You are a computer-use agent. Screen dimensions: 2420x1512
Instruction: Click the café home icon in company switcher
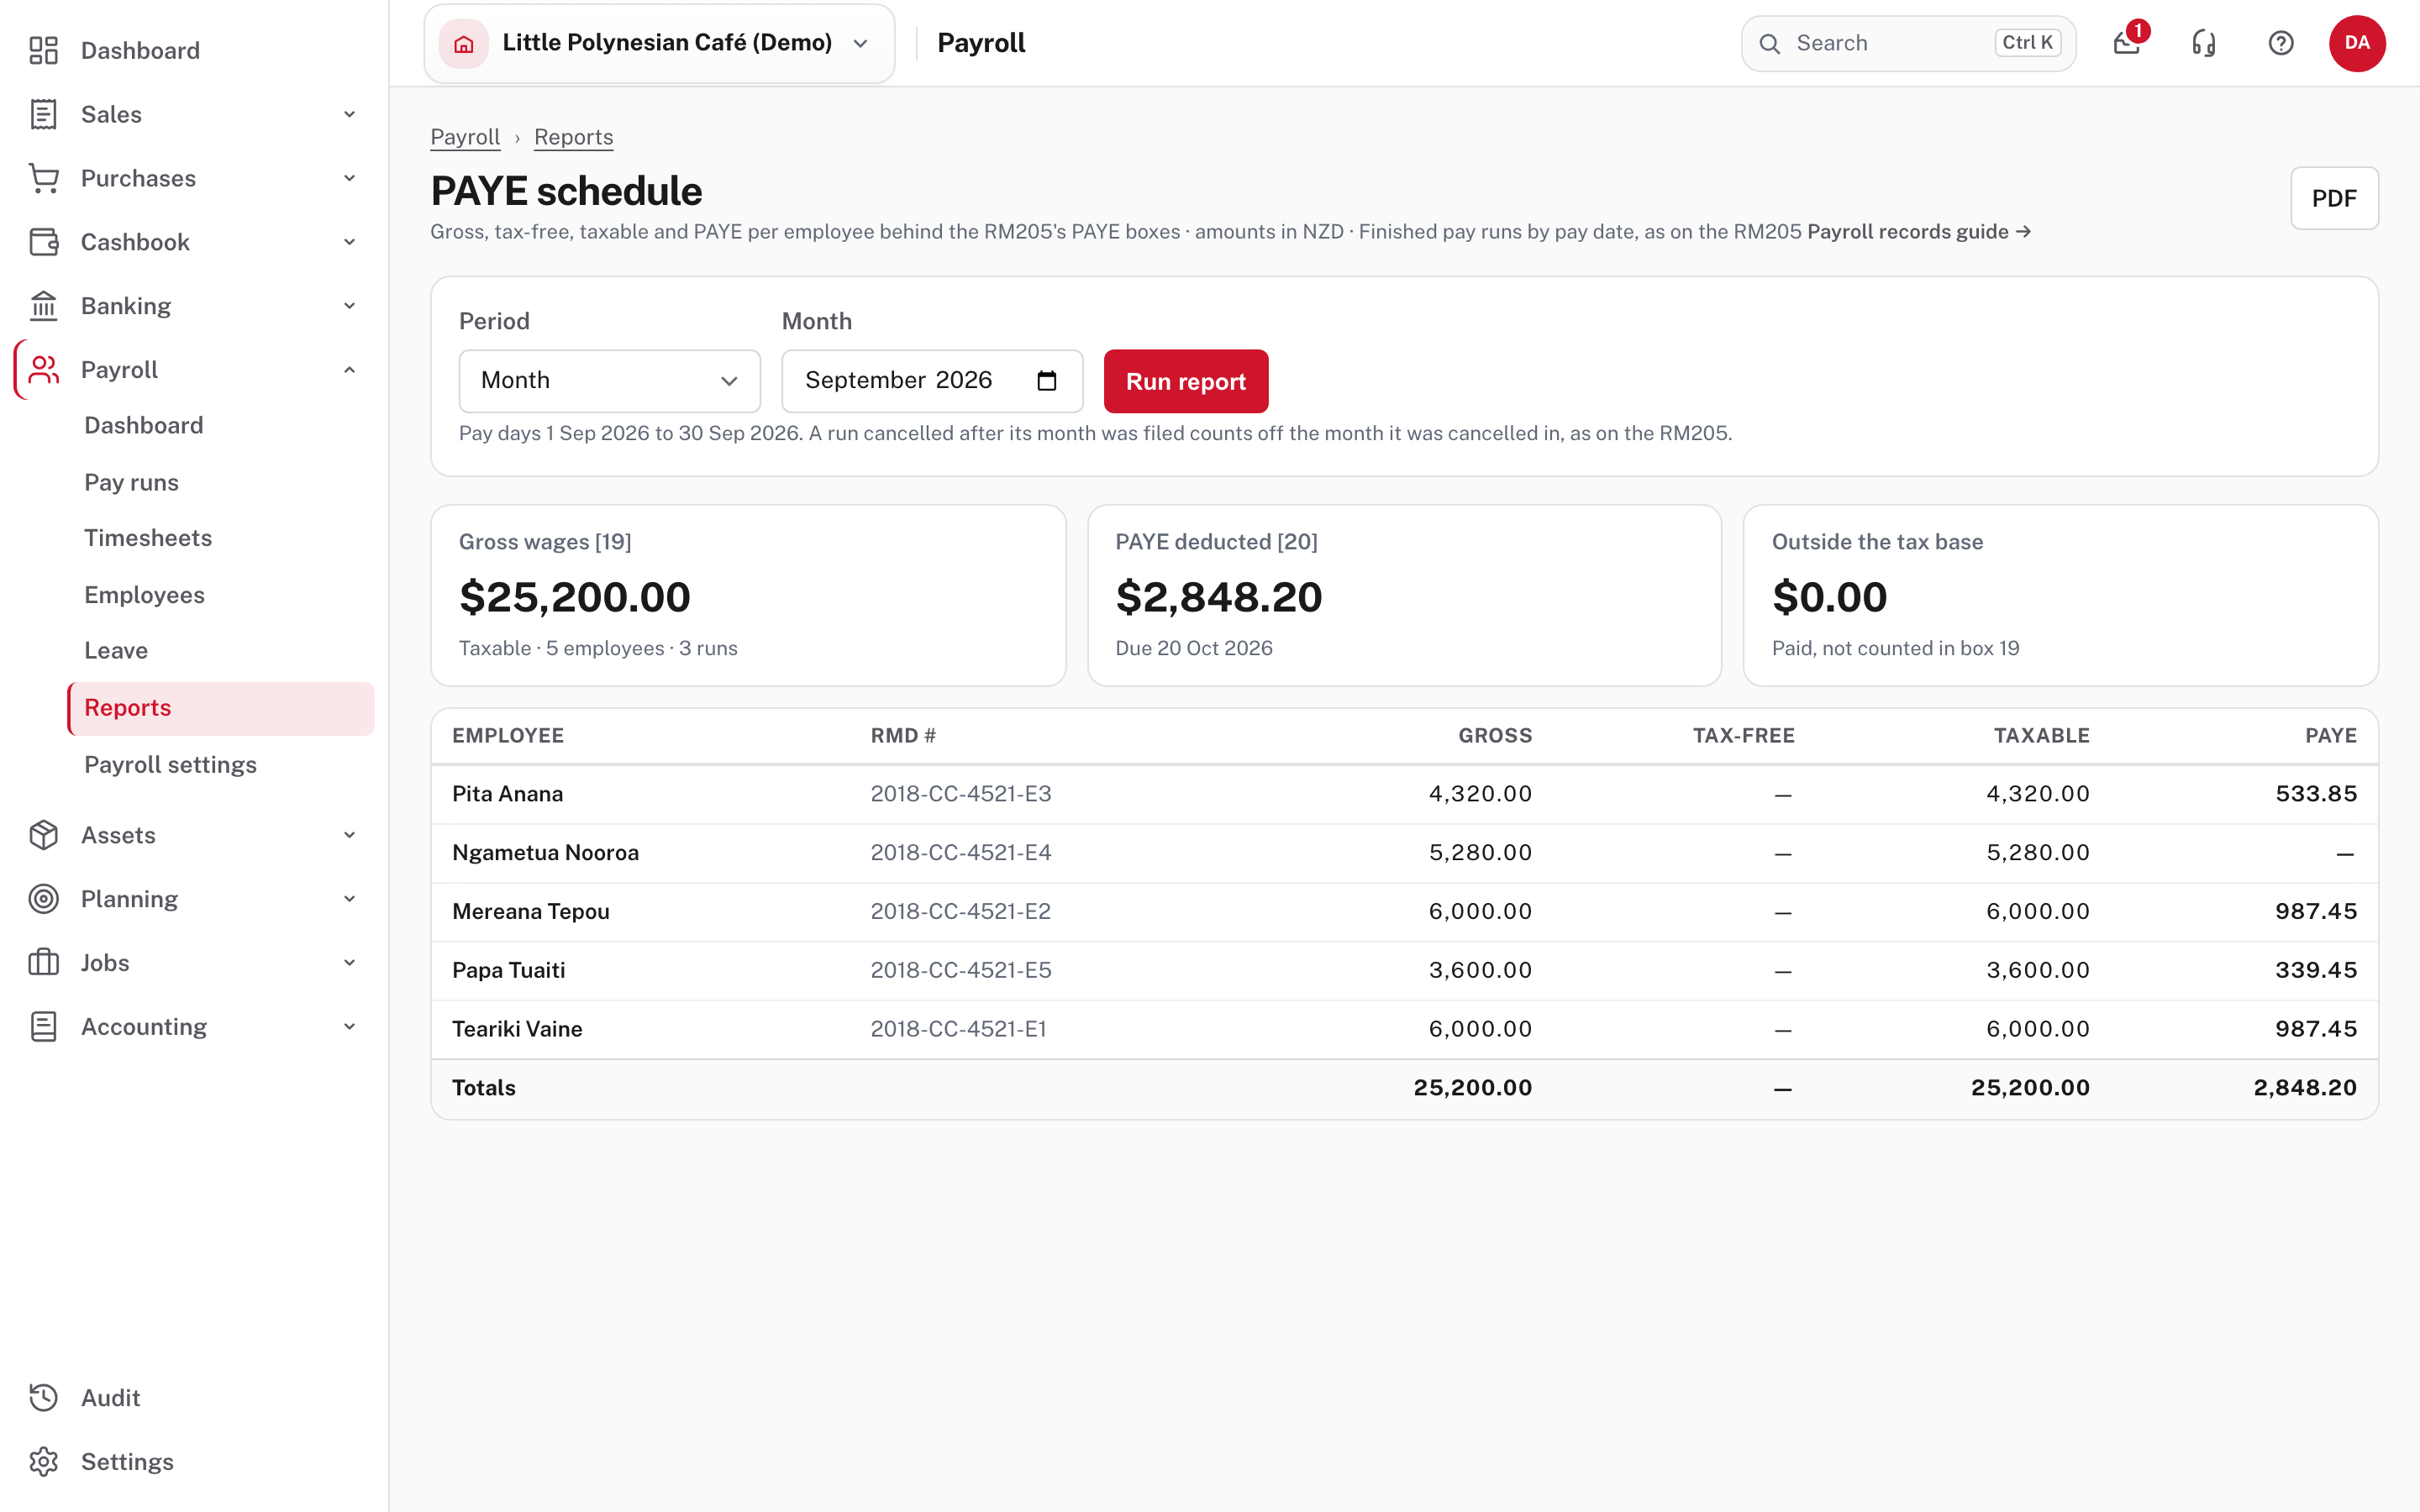point(464,43)
